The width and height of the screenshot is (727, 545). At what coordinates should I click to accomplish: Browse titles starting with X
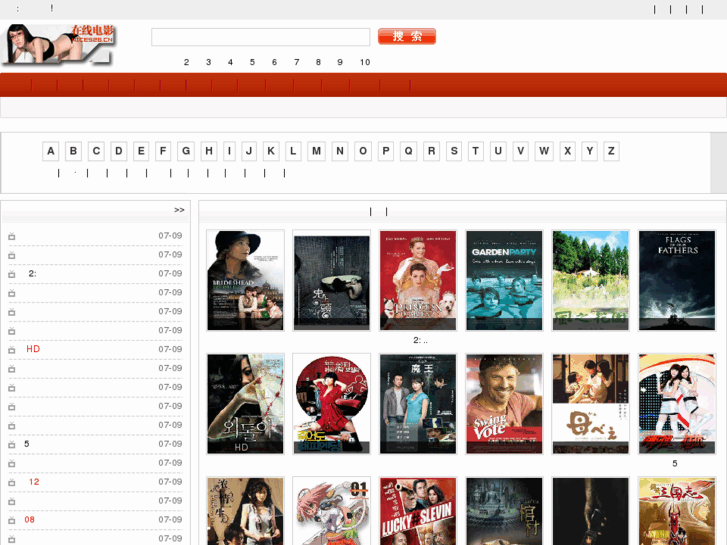tap(567, 151)
